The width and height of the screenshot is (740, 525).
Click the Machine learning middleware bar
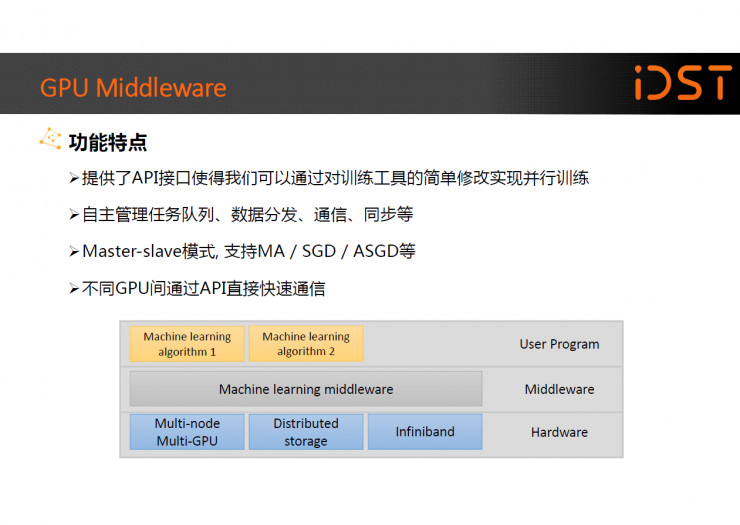click(x=306, y=389)
